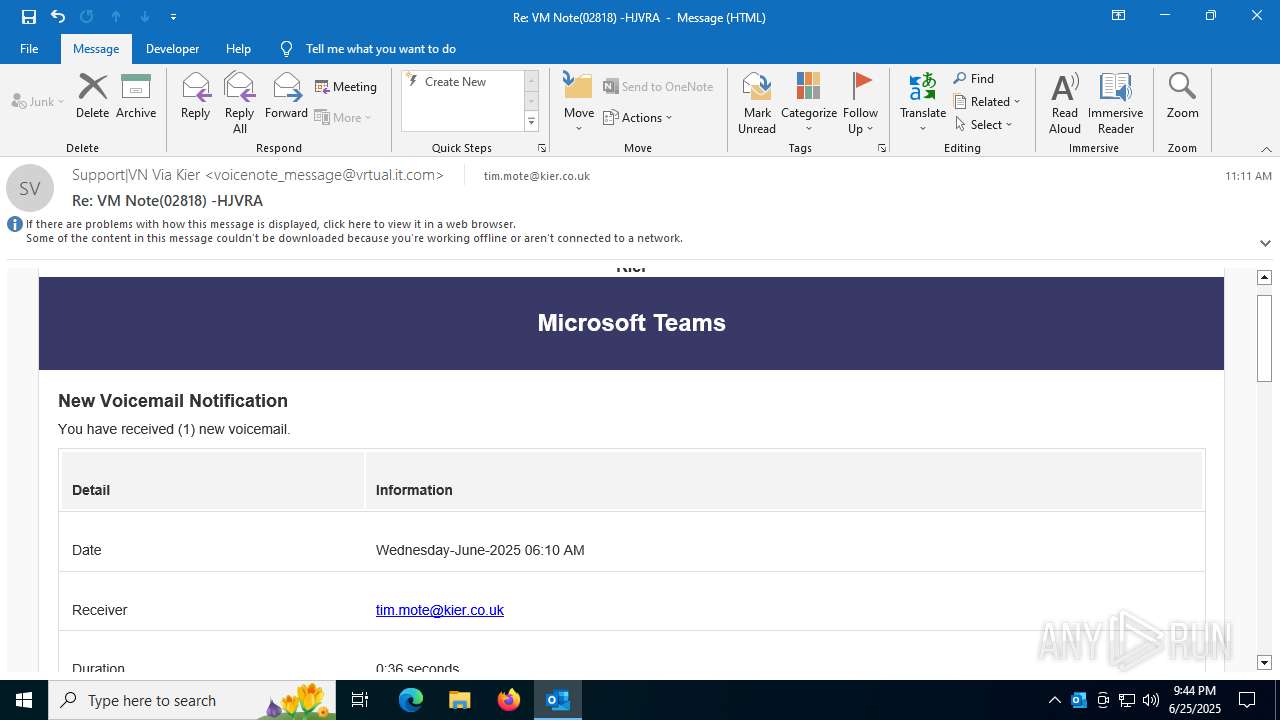Expand the More respond options

(x=343, y=117)
